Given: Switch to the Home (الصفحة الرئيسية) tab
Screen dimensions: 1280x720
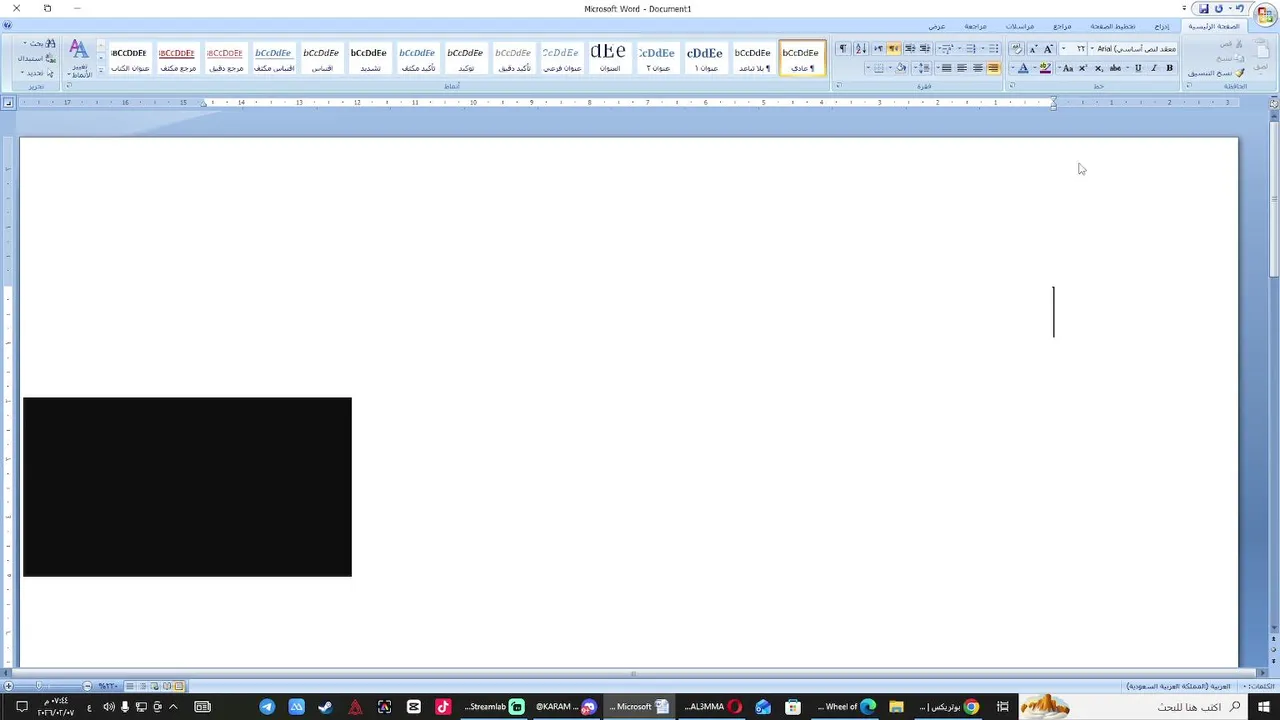Looking at the screenshot, I should [x=1214, y=27].
